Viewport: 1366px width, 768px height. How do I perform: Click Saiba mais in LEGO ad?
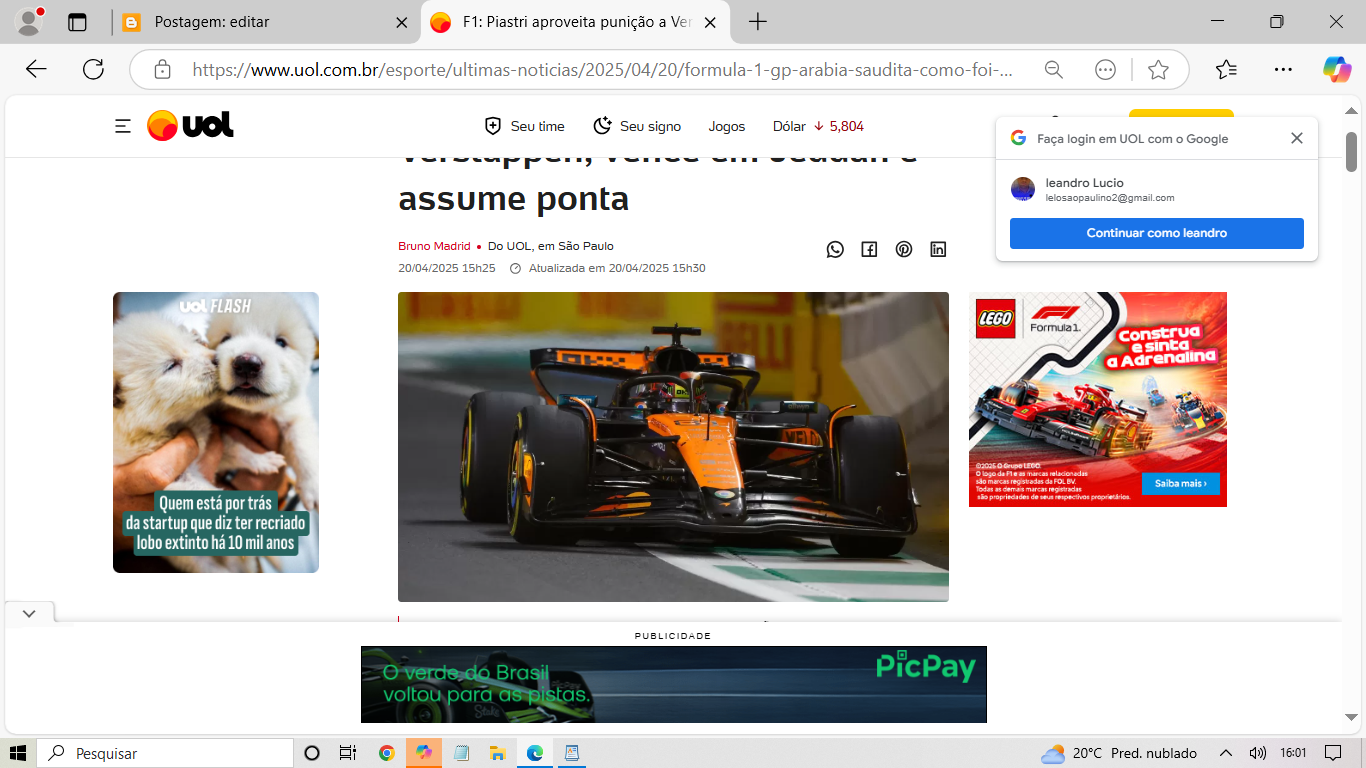[1181, 483]
